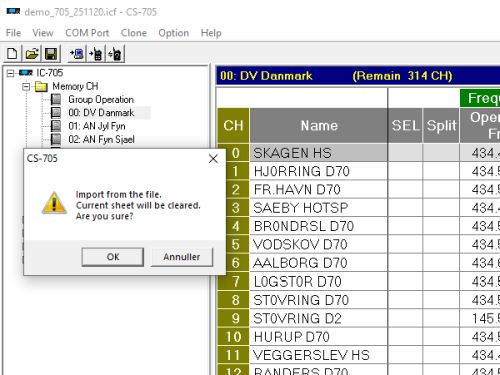Click the Clone read to PC icon
The width and height of the screenshot is (500, 375).
tap(77, 54)
